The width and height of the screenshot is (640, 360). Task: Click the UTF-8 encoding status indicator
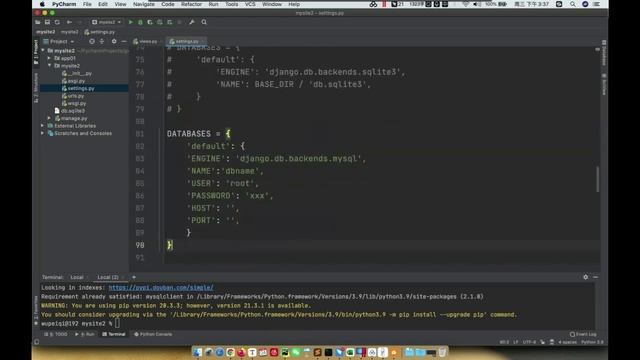click(529, 342)
